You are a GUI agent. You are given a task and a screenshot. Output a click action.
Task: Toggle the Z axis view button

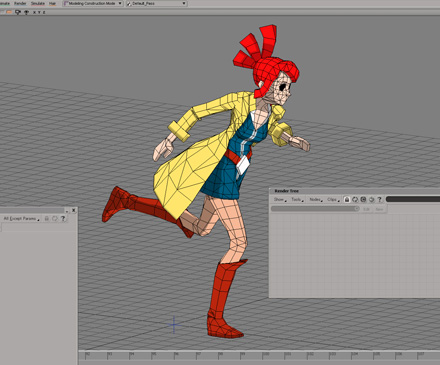[44, 12]
